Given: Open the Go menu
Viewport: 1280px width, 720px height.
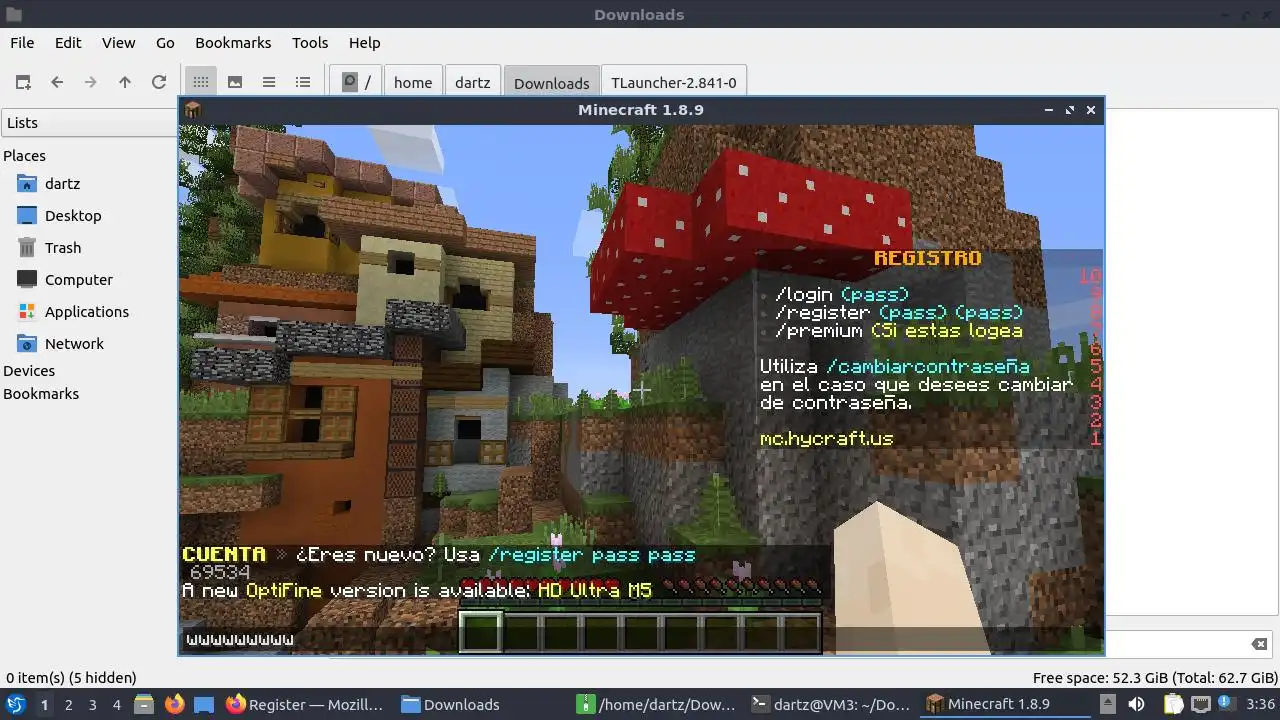Looking at the screenshot, I should [165, 43].
